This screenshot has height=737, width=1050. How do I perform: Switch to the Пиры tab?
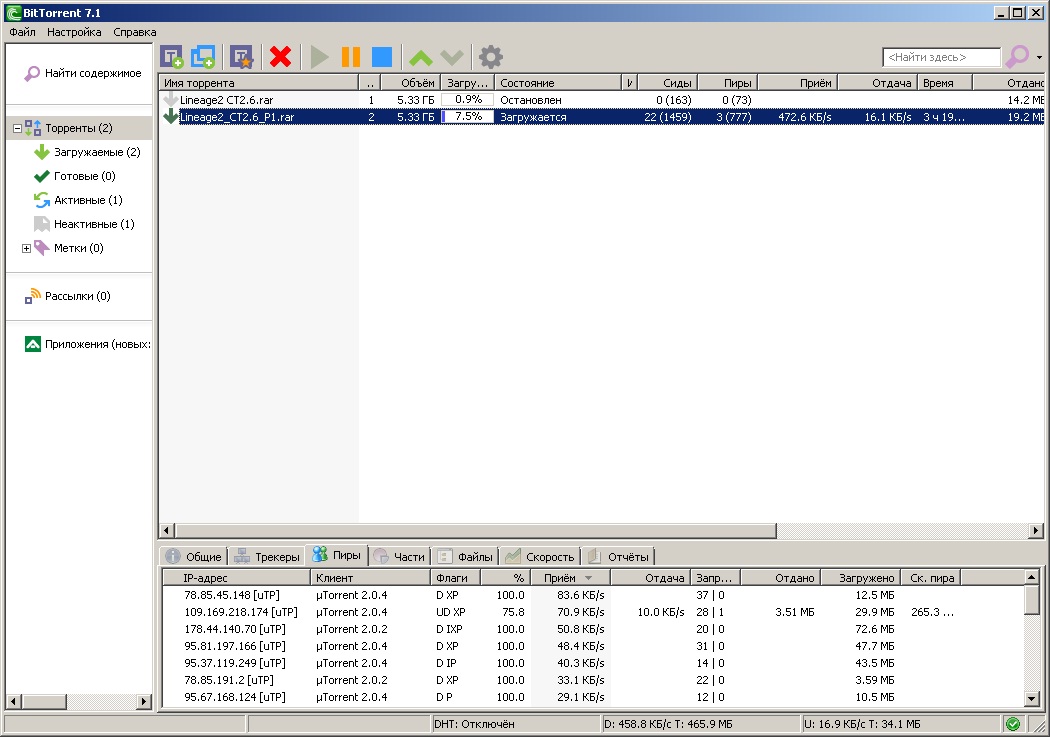(x=338, y=555)
